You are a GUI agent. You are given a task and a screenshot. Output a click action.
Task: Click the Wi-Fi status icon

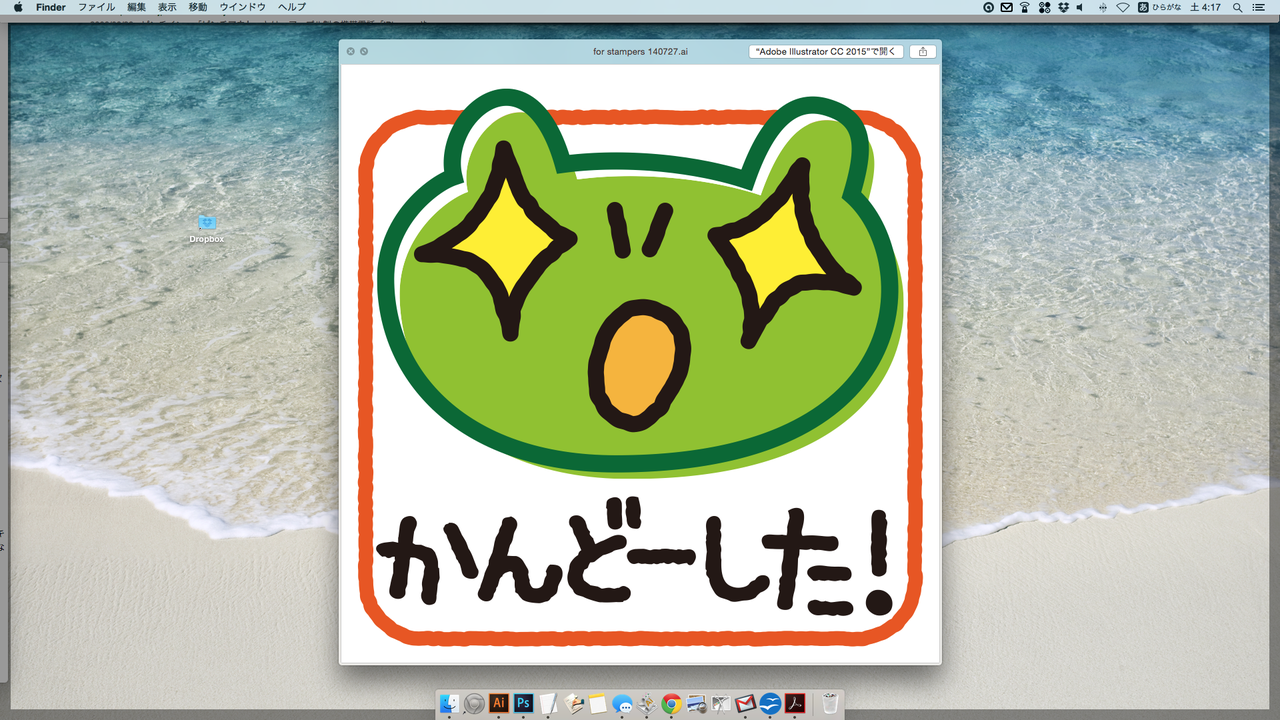[1122, 7]
